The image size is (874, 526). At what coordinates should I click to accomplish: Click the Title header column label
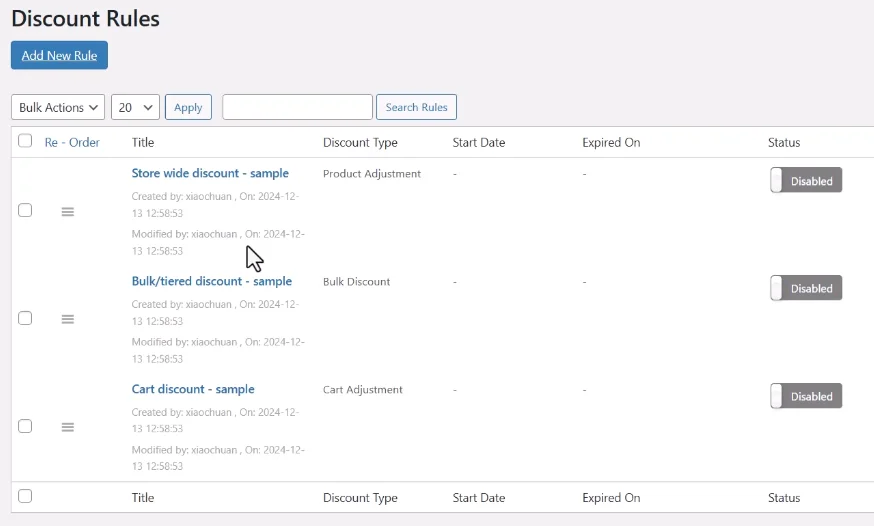143,143
